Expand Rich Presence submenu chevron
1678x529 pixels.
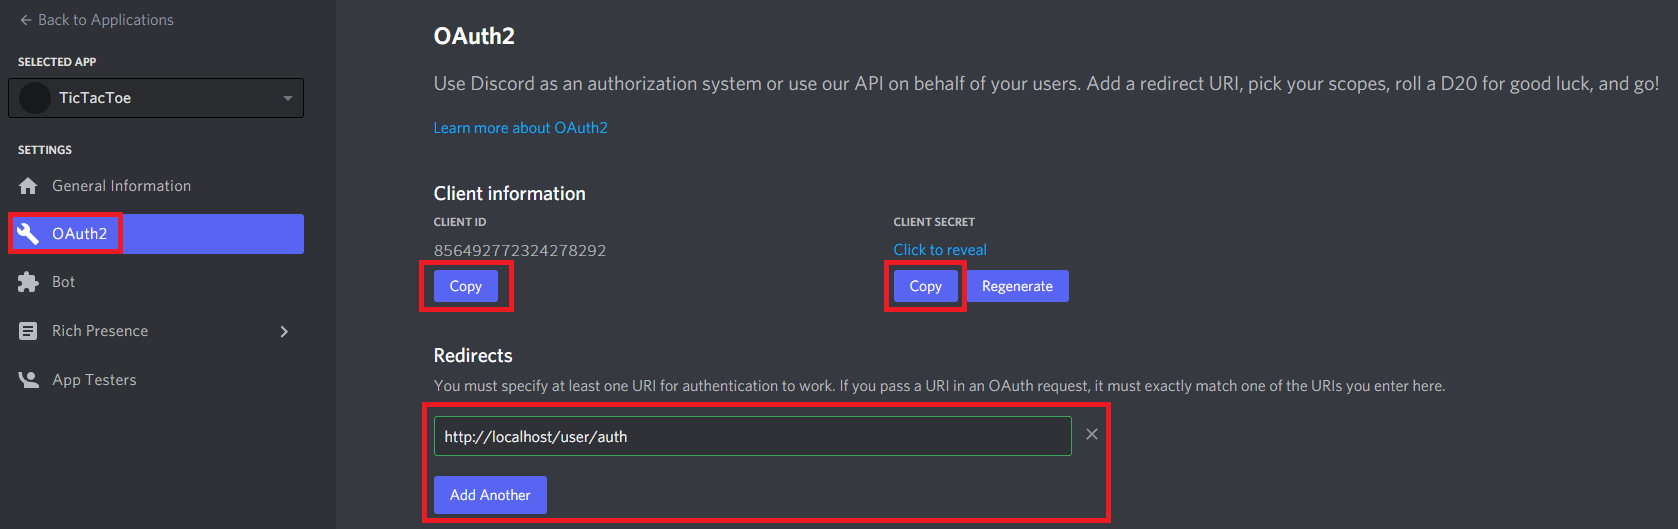[x=284, y=331]
